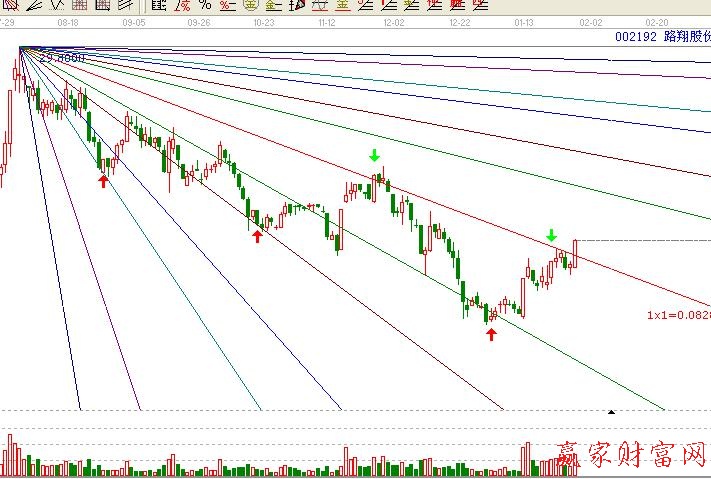
Task: Select the 10-23 date label on the axis
Action: (x=264, y=21)
